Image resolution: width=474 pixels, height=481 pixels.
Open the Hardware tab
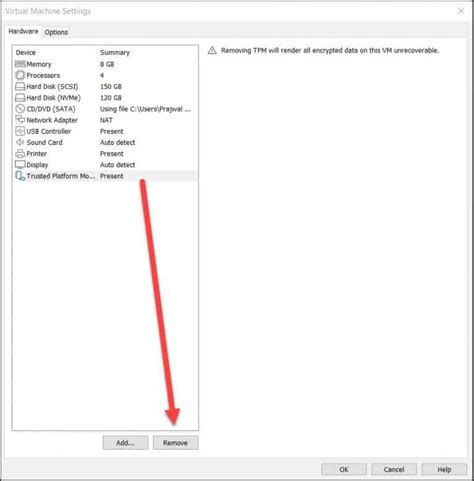click(x=23, y=31)
